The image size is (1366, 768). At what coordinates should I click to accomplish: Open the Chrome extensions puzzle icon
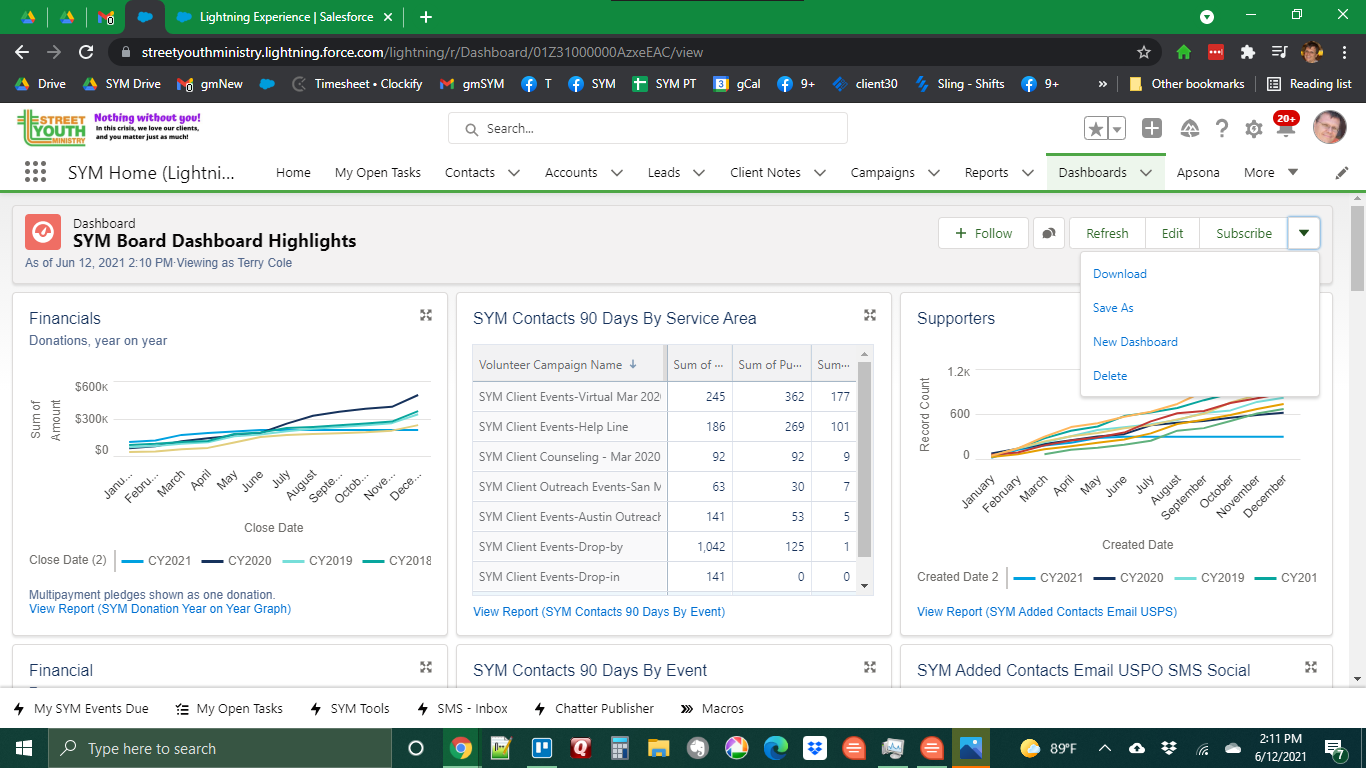click(1247, 52)
